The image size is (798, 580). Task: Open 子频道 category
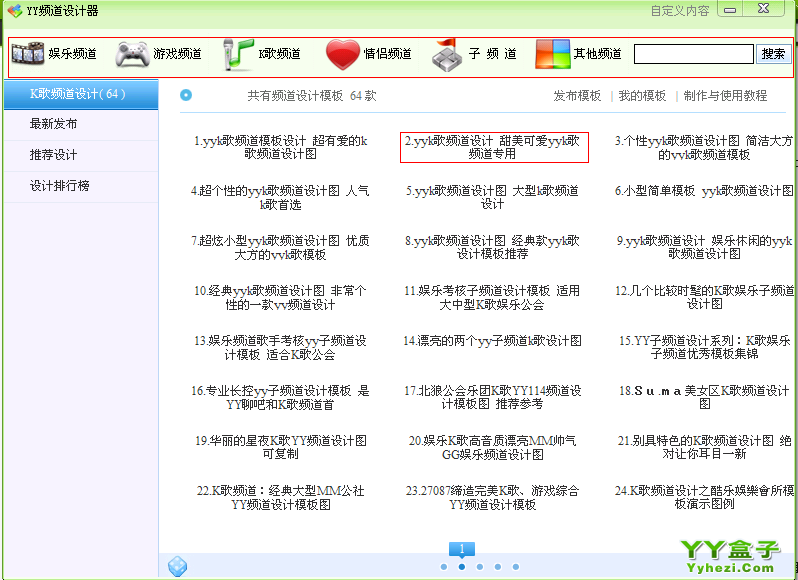point(492,53)
